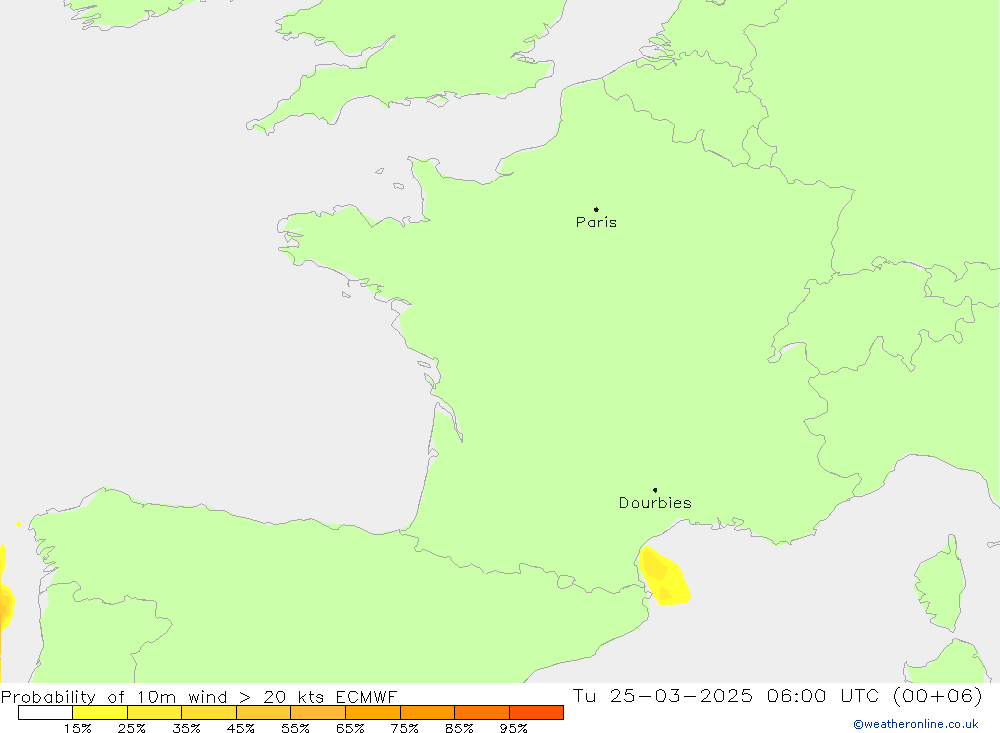The image size is (1000, 733).
Task: Click the yellow wind probability patch near Gulf of Lion
Action: point(665,576)
